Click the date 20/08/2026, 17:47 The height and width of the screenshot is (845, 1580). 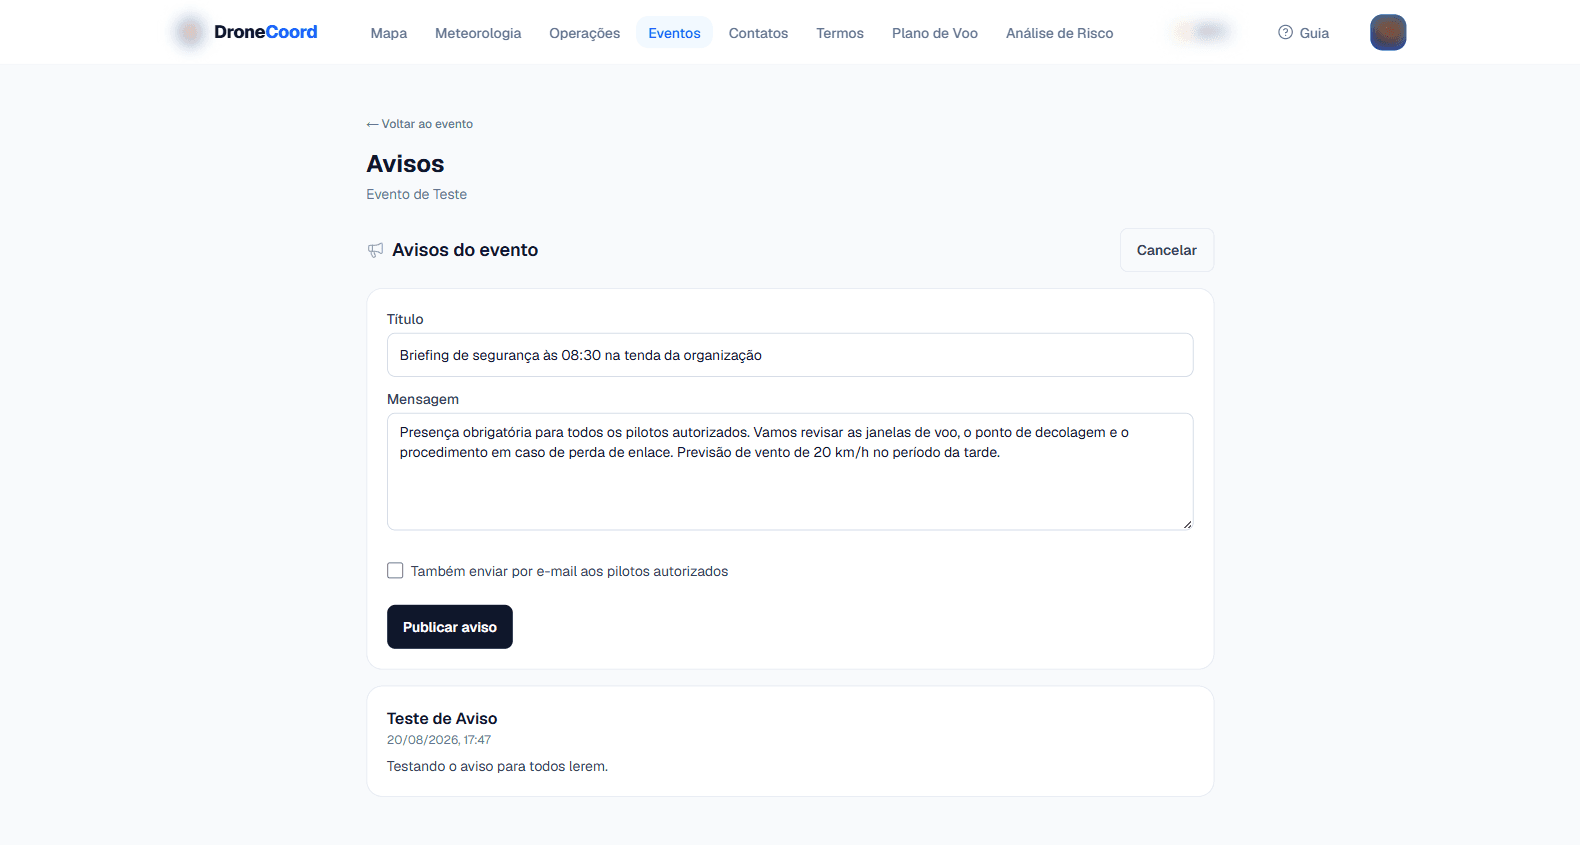(439, 740)
